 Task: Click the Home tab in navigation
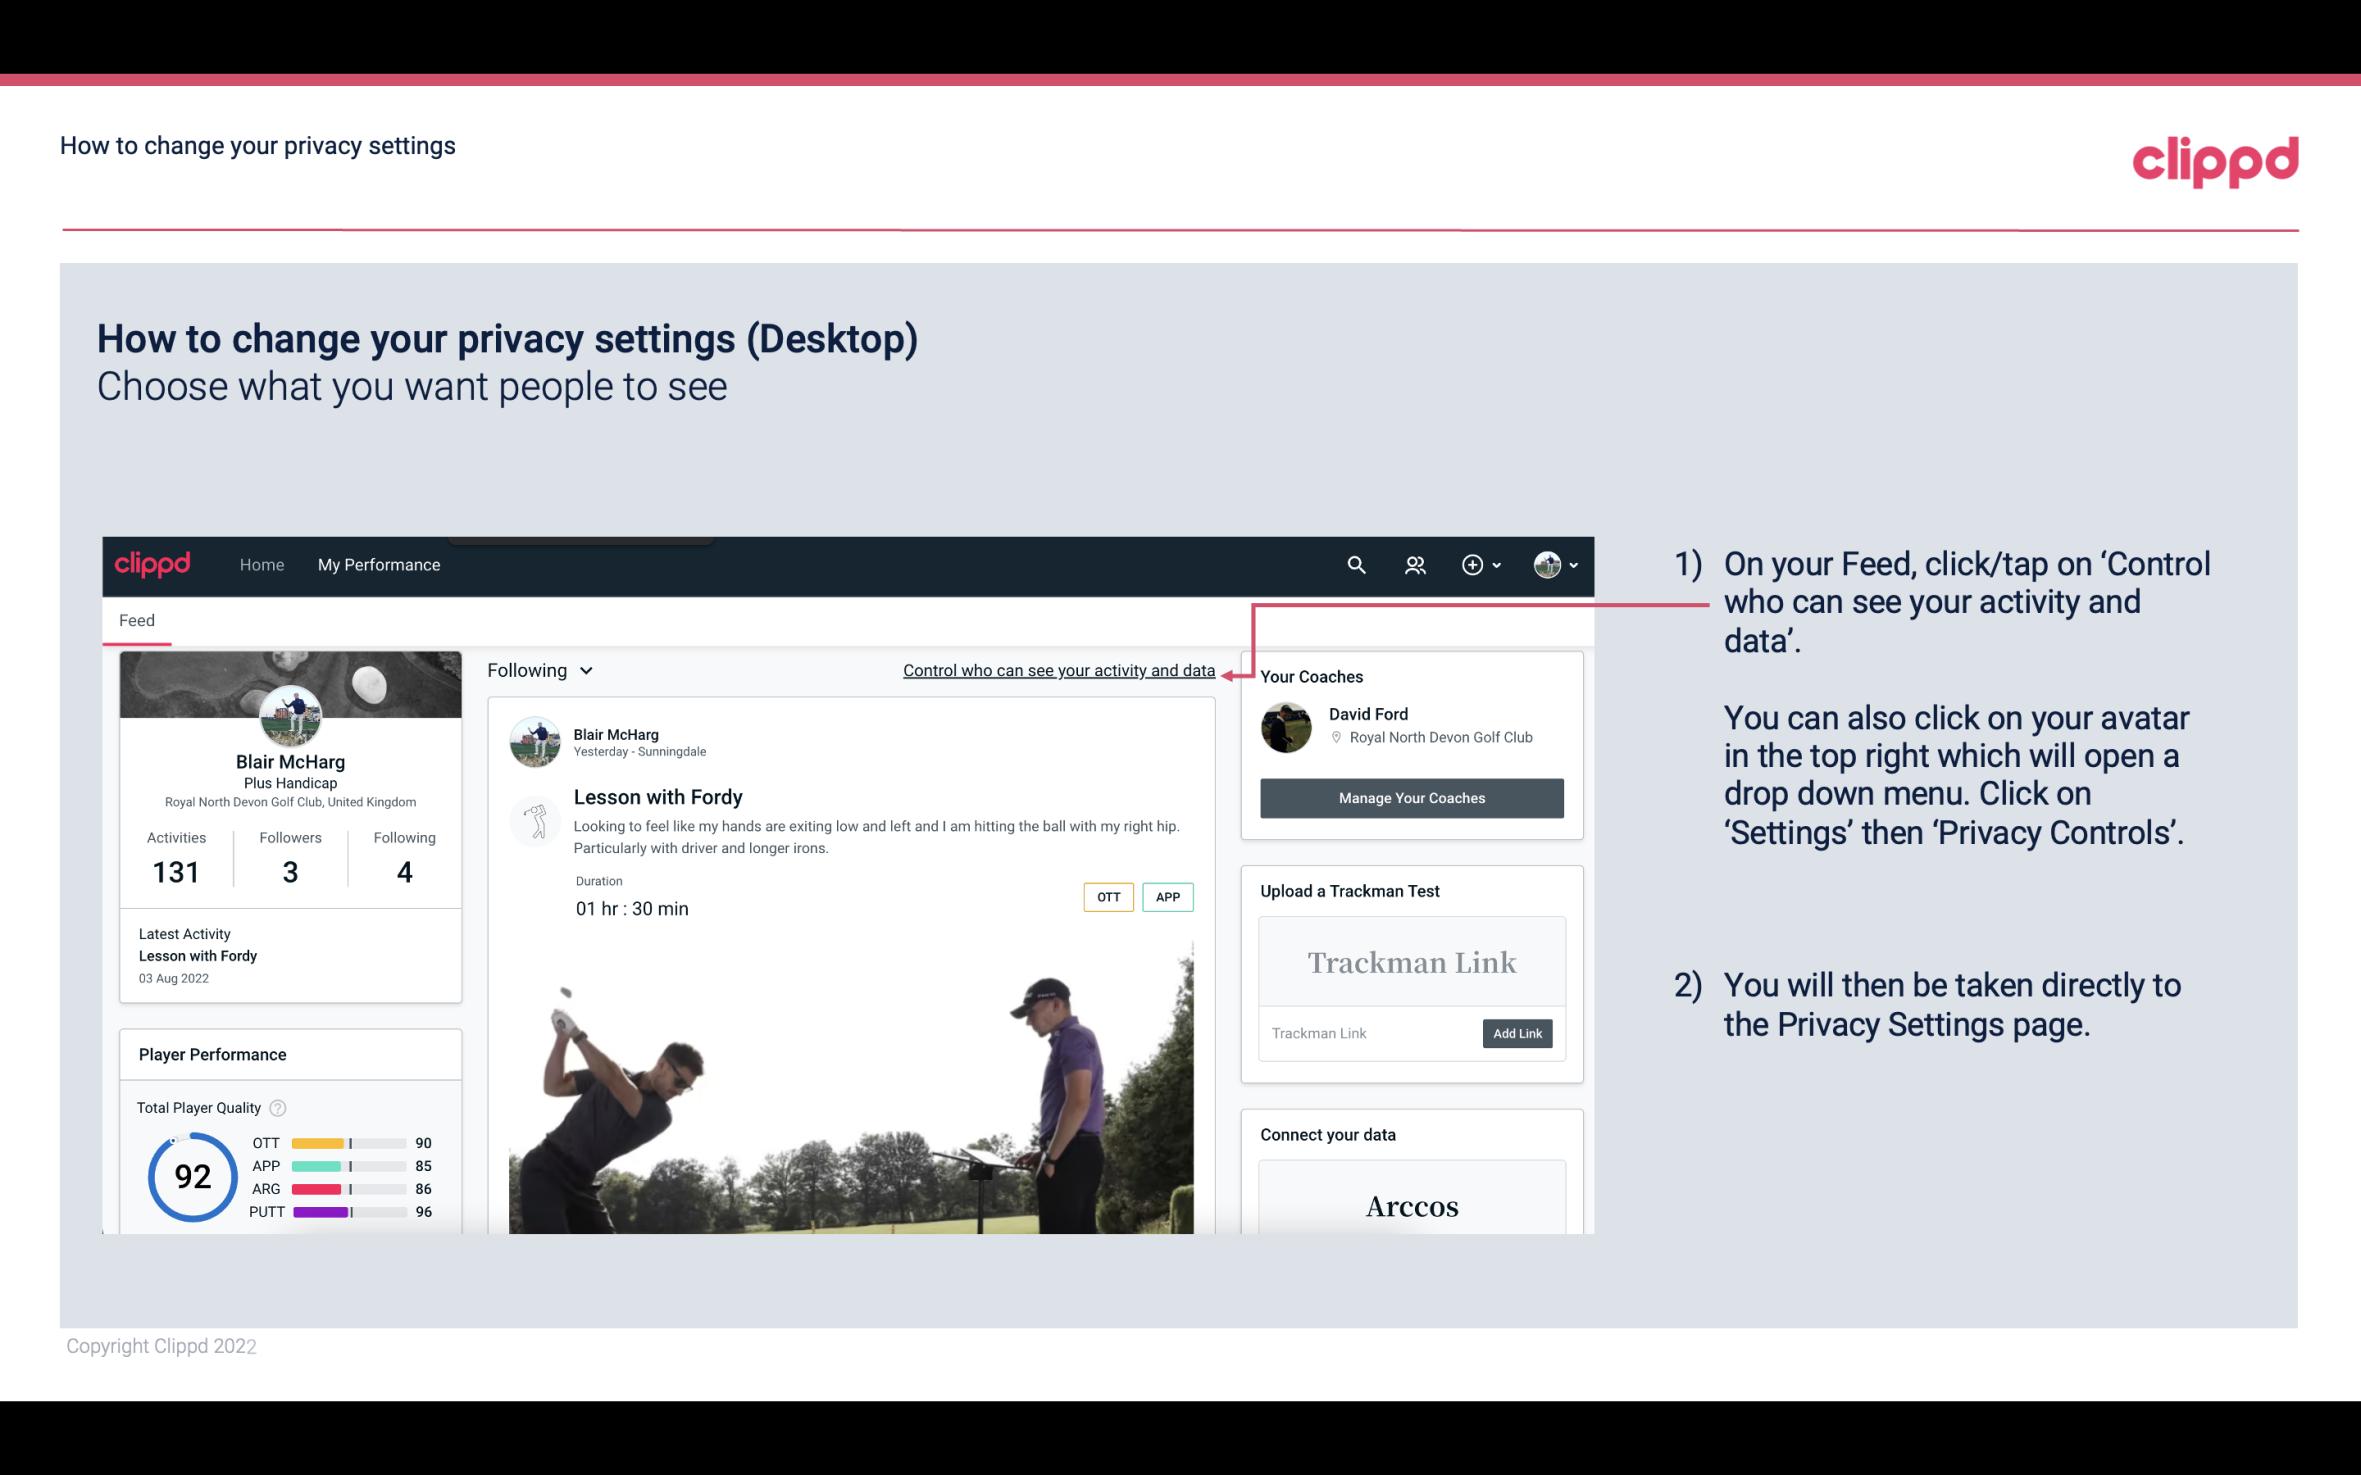tap(260, 564)
